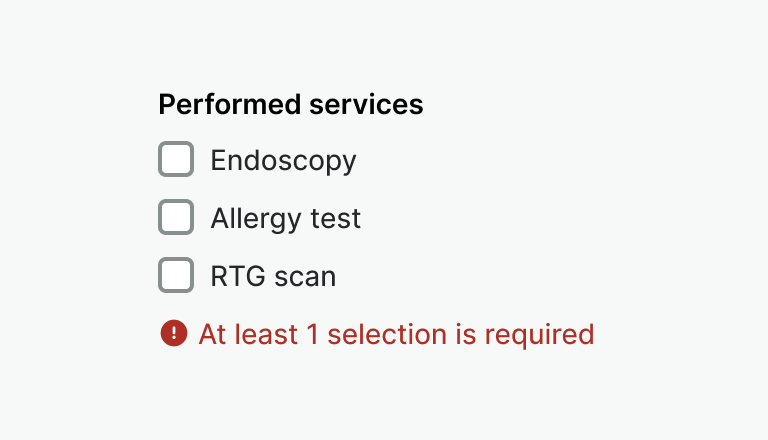Click the Performed services heading

(291, 104)
